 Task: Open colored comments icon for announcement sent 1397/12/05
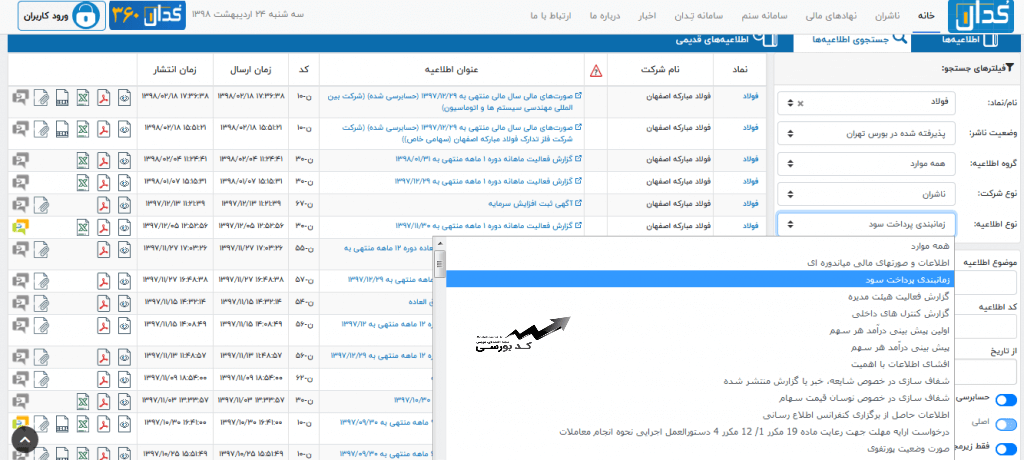20,227
